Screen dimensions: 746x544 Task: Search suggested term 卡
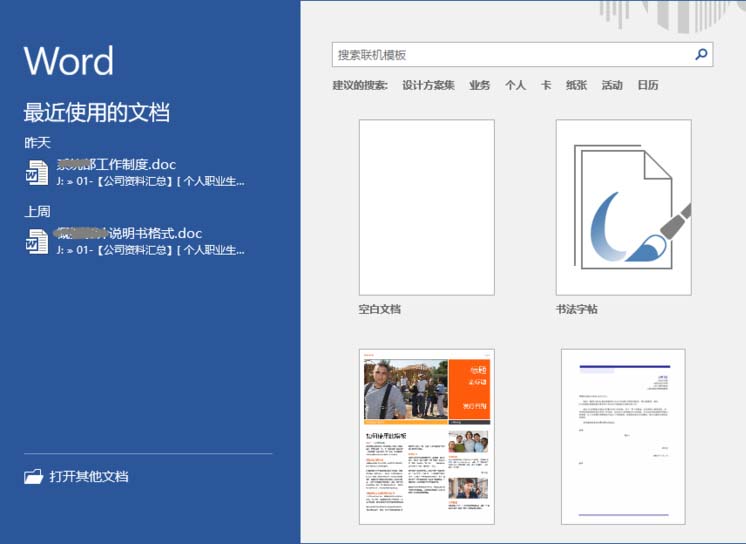tap(546, 85)
